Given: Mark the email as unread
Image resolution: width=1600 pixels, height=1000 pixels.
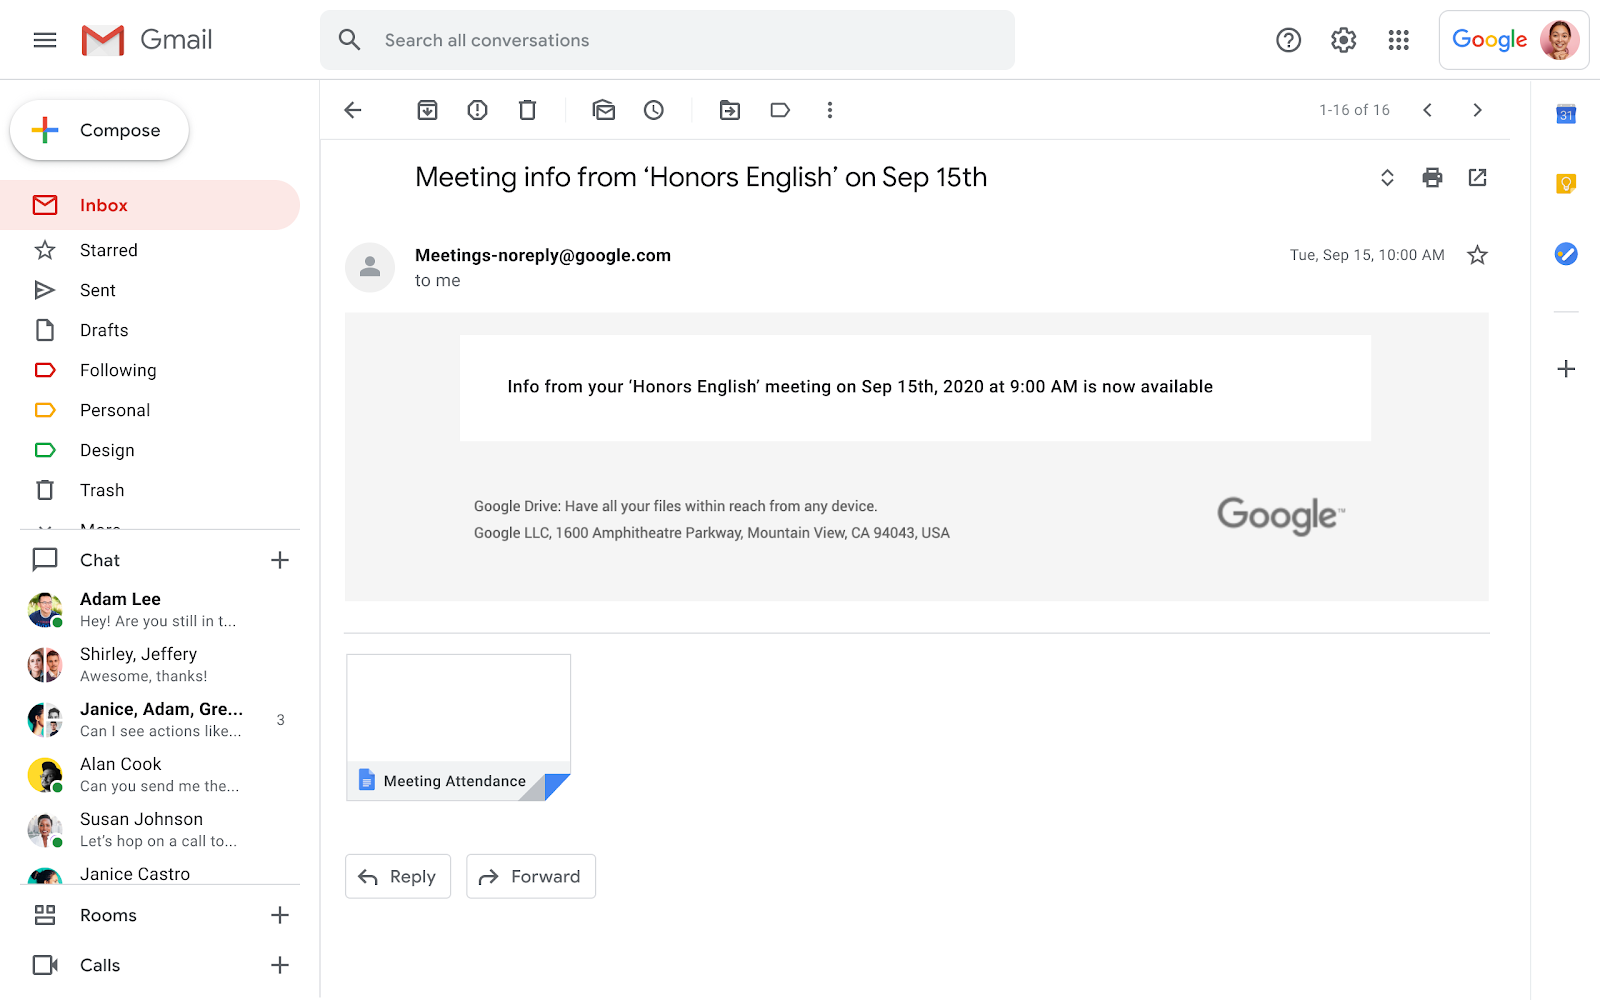Looking at the screenshot, I should pos(604,110).
